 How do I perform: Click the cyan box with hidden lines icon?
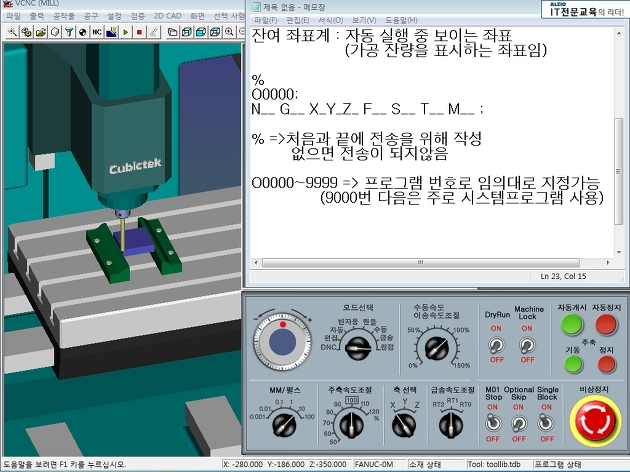(215, 32)
